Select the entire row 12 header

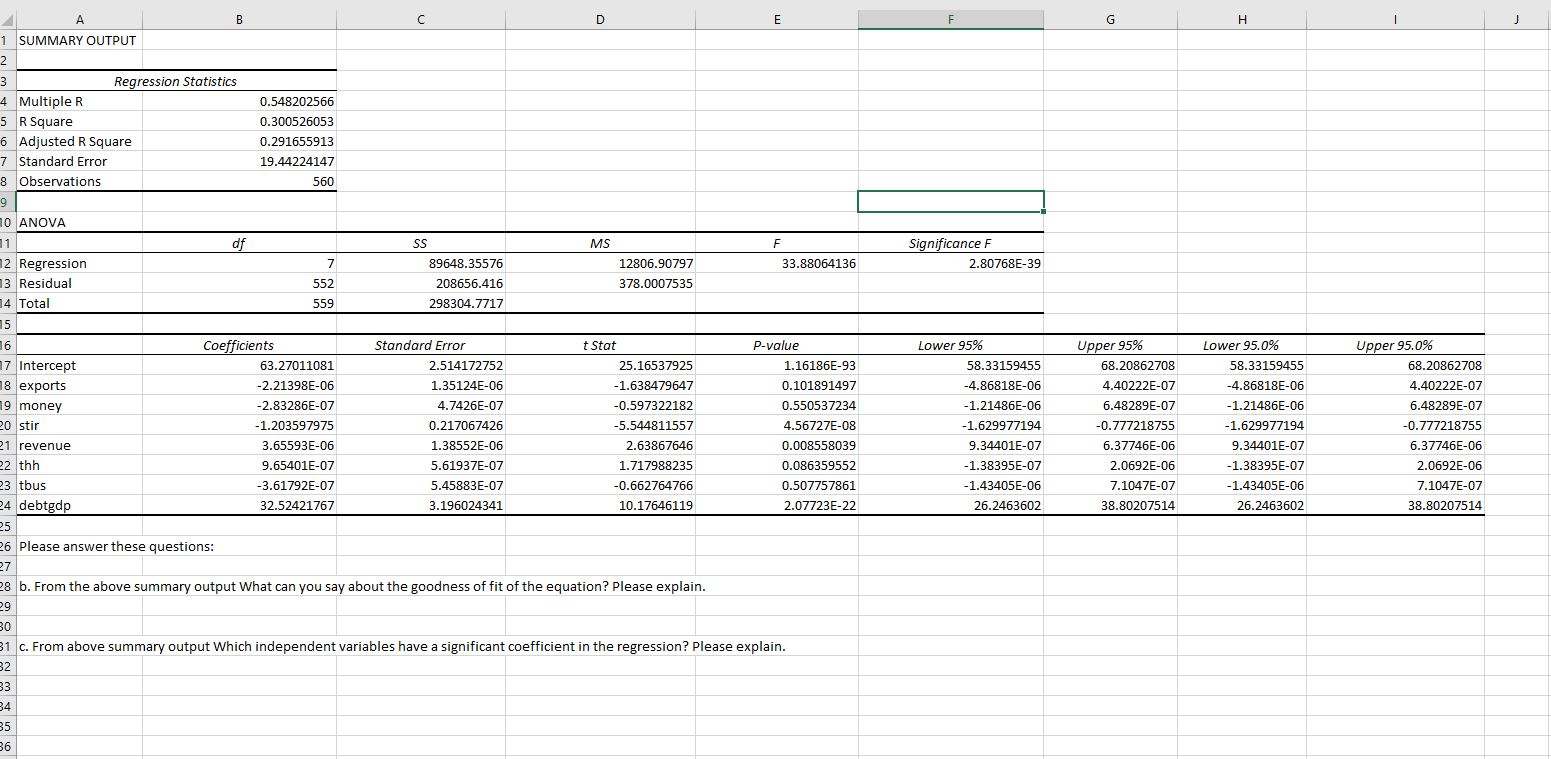(8, 263)
